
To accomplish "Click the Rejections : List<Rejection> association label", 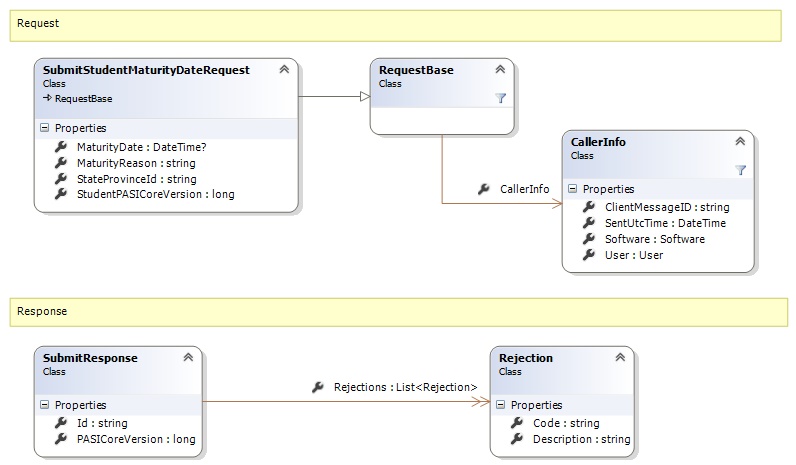I will [x=405, y=387].
